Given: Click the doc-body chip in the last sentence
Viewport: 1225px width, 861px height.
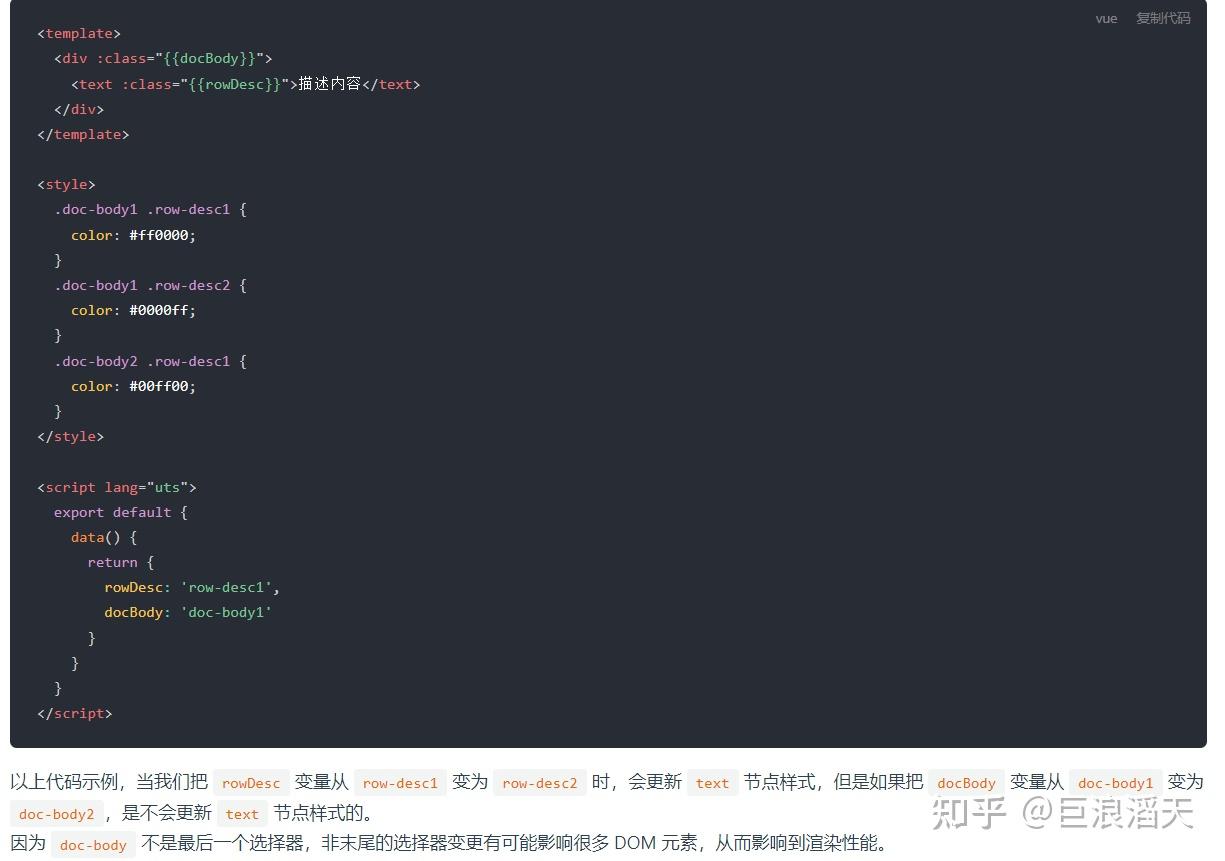Looking at the screenshot, I should coord(93,845).
